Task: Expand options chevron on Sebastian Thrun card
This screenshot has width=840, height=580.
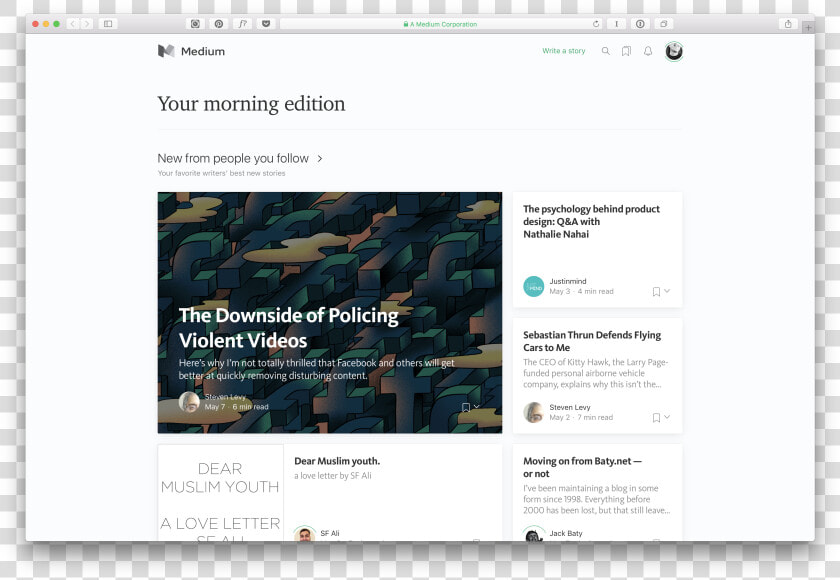Action: (667, 417)
